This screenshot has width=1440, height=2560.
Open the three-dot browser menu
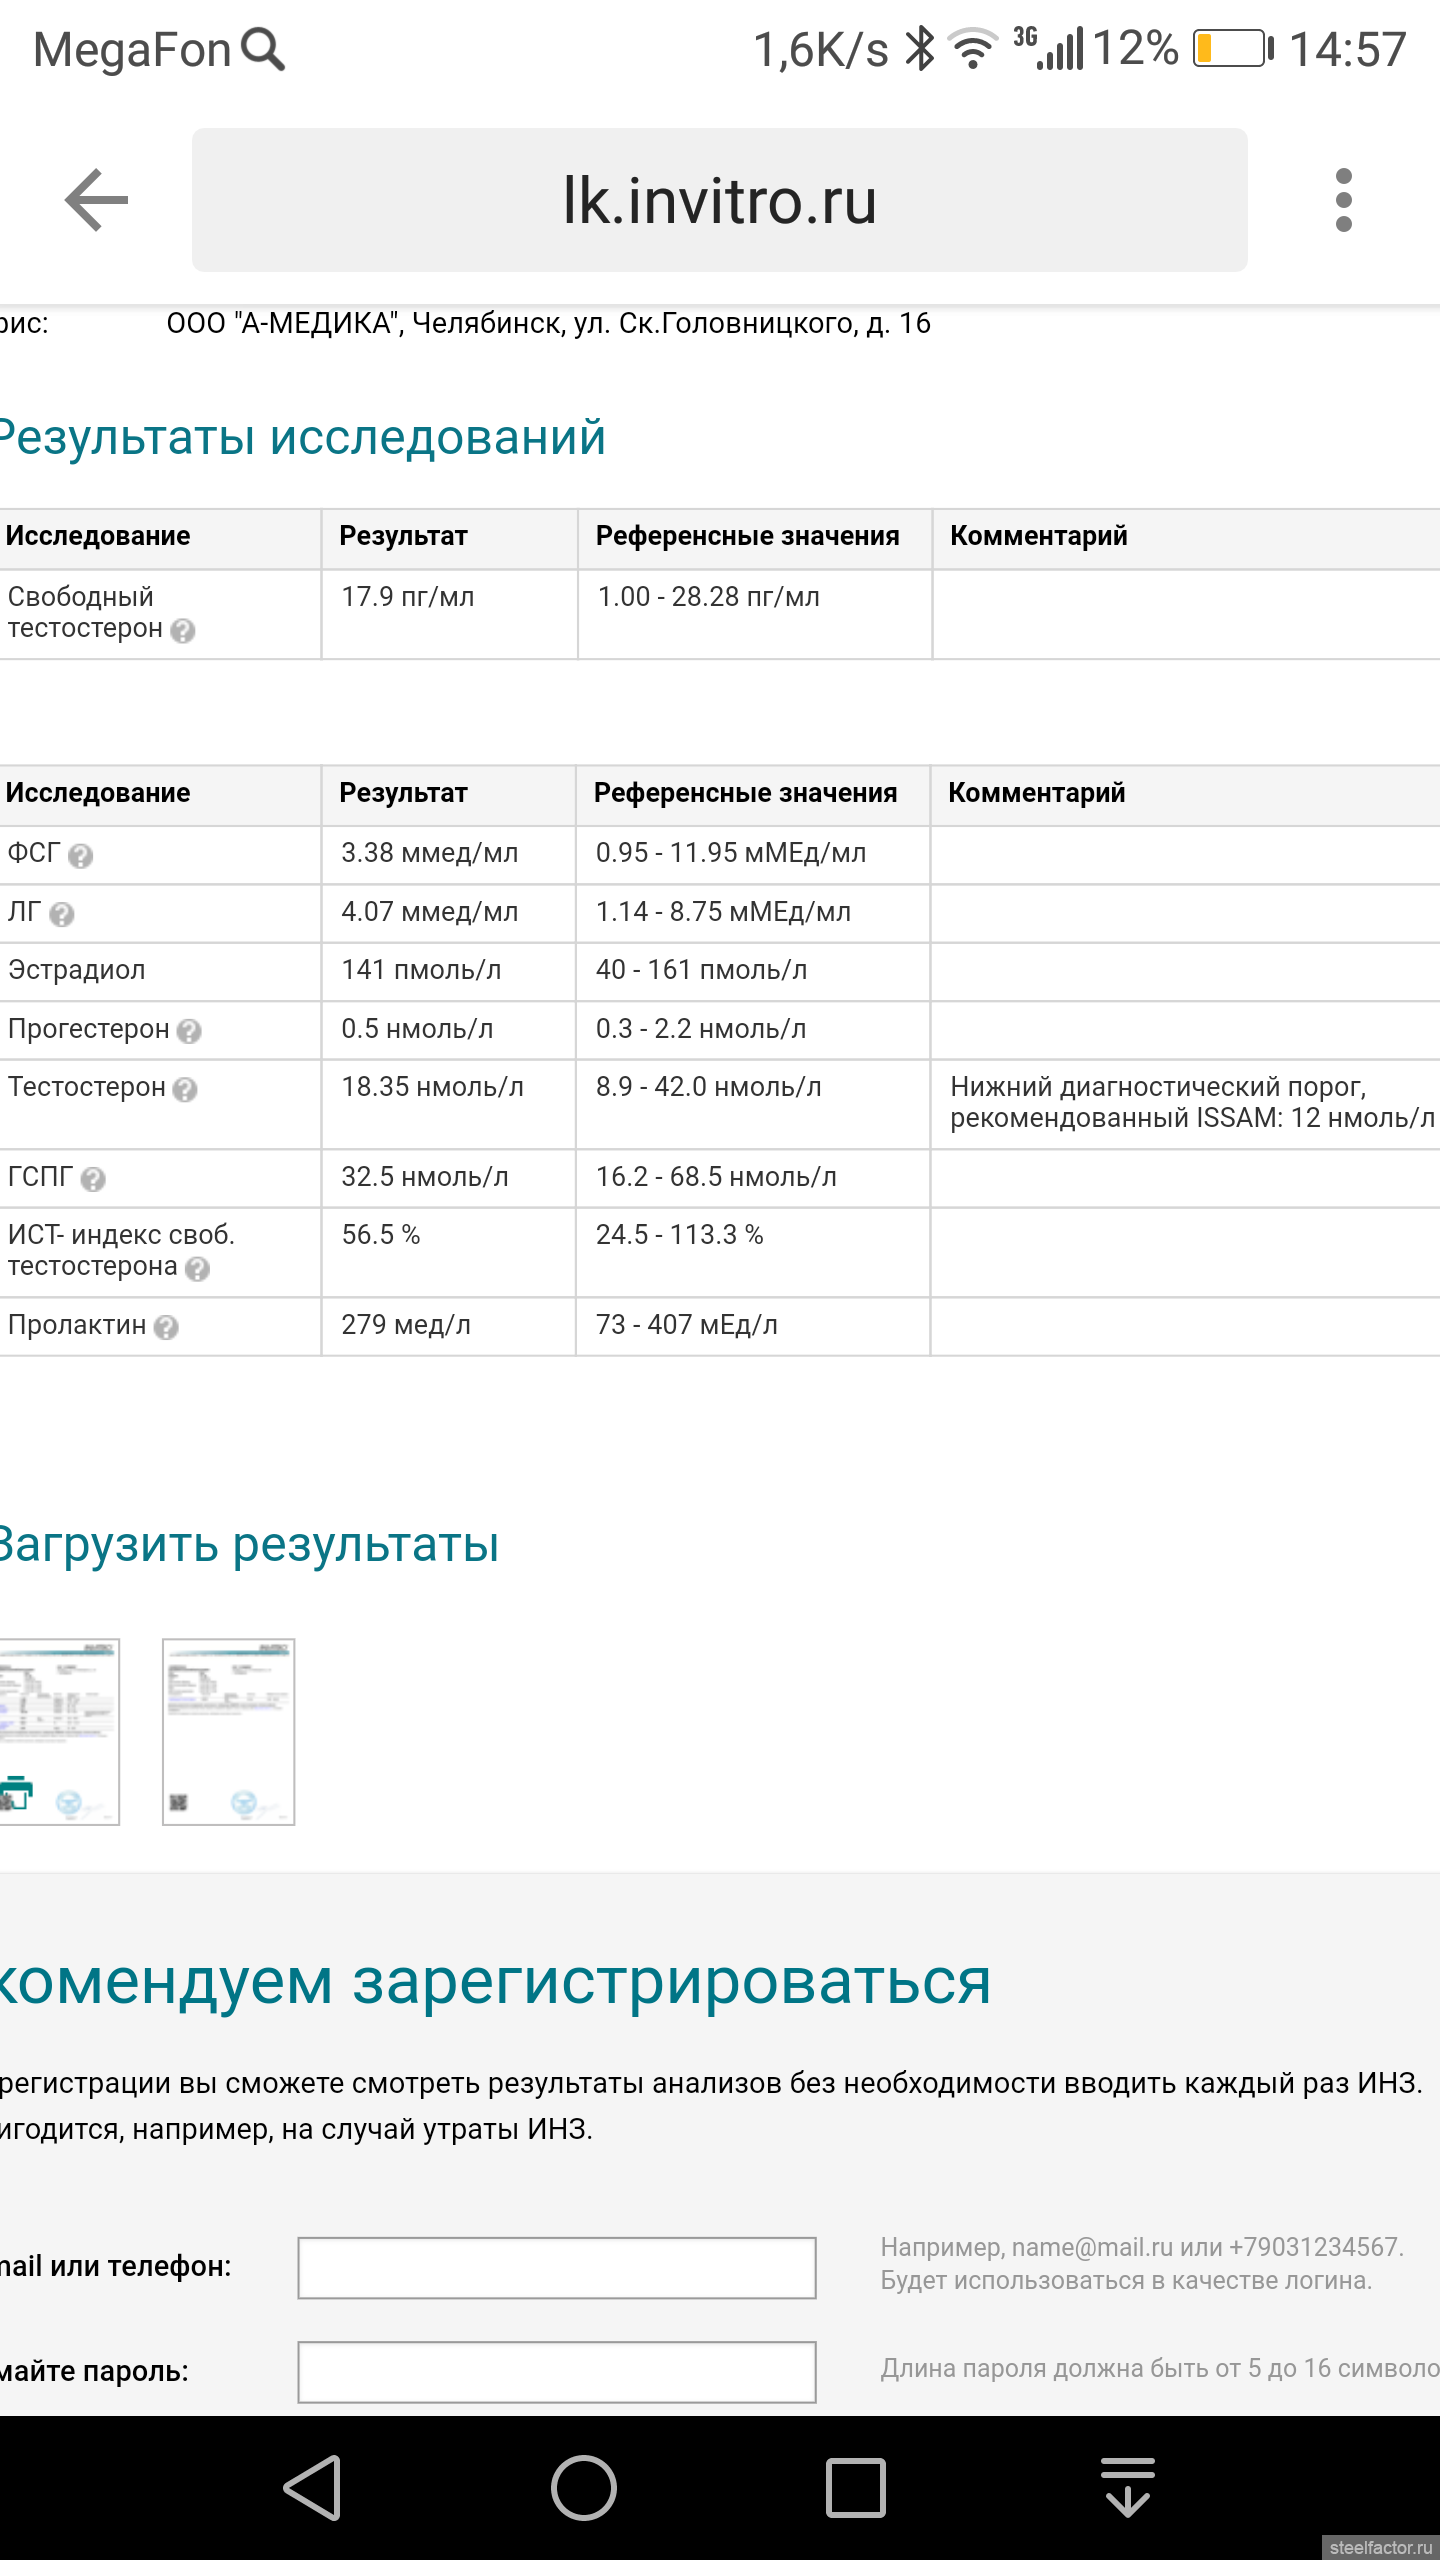click(1344, 200)
